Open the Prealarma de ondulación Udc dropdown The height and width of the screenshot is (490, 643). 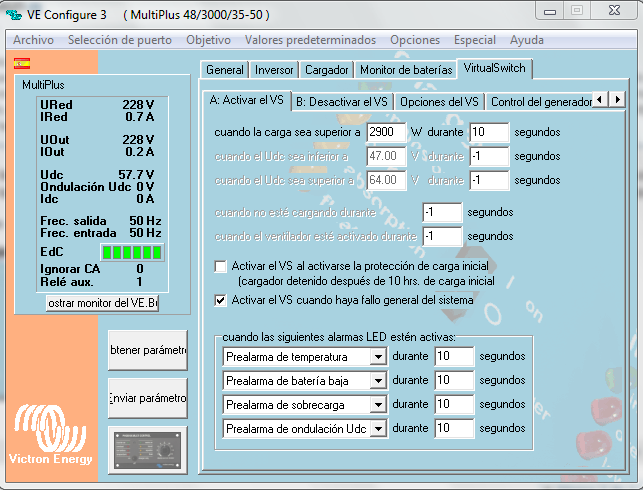[x=378, y=429]
